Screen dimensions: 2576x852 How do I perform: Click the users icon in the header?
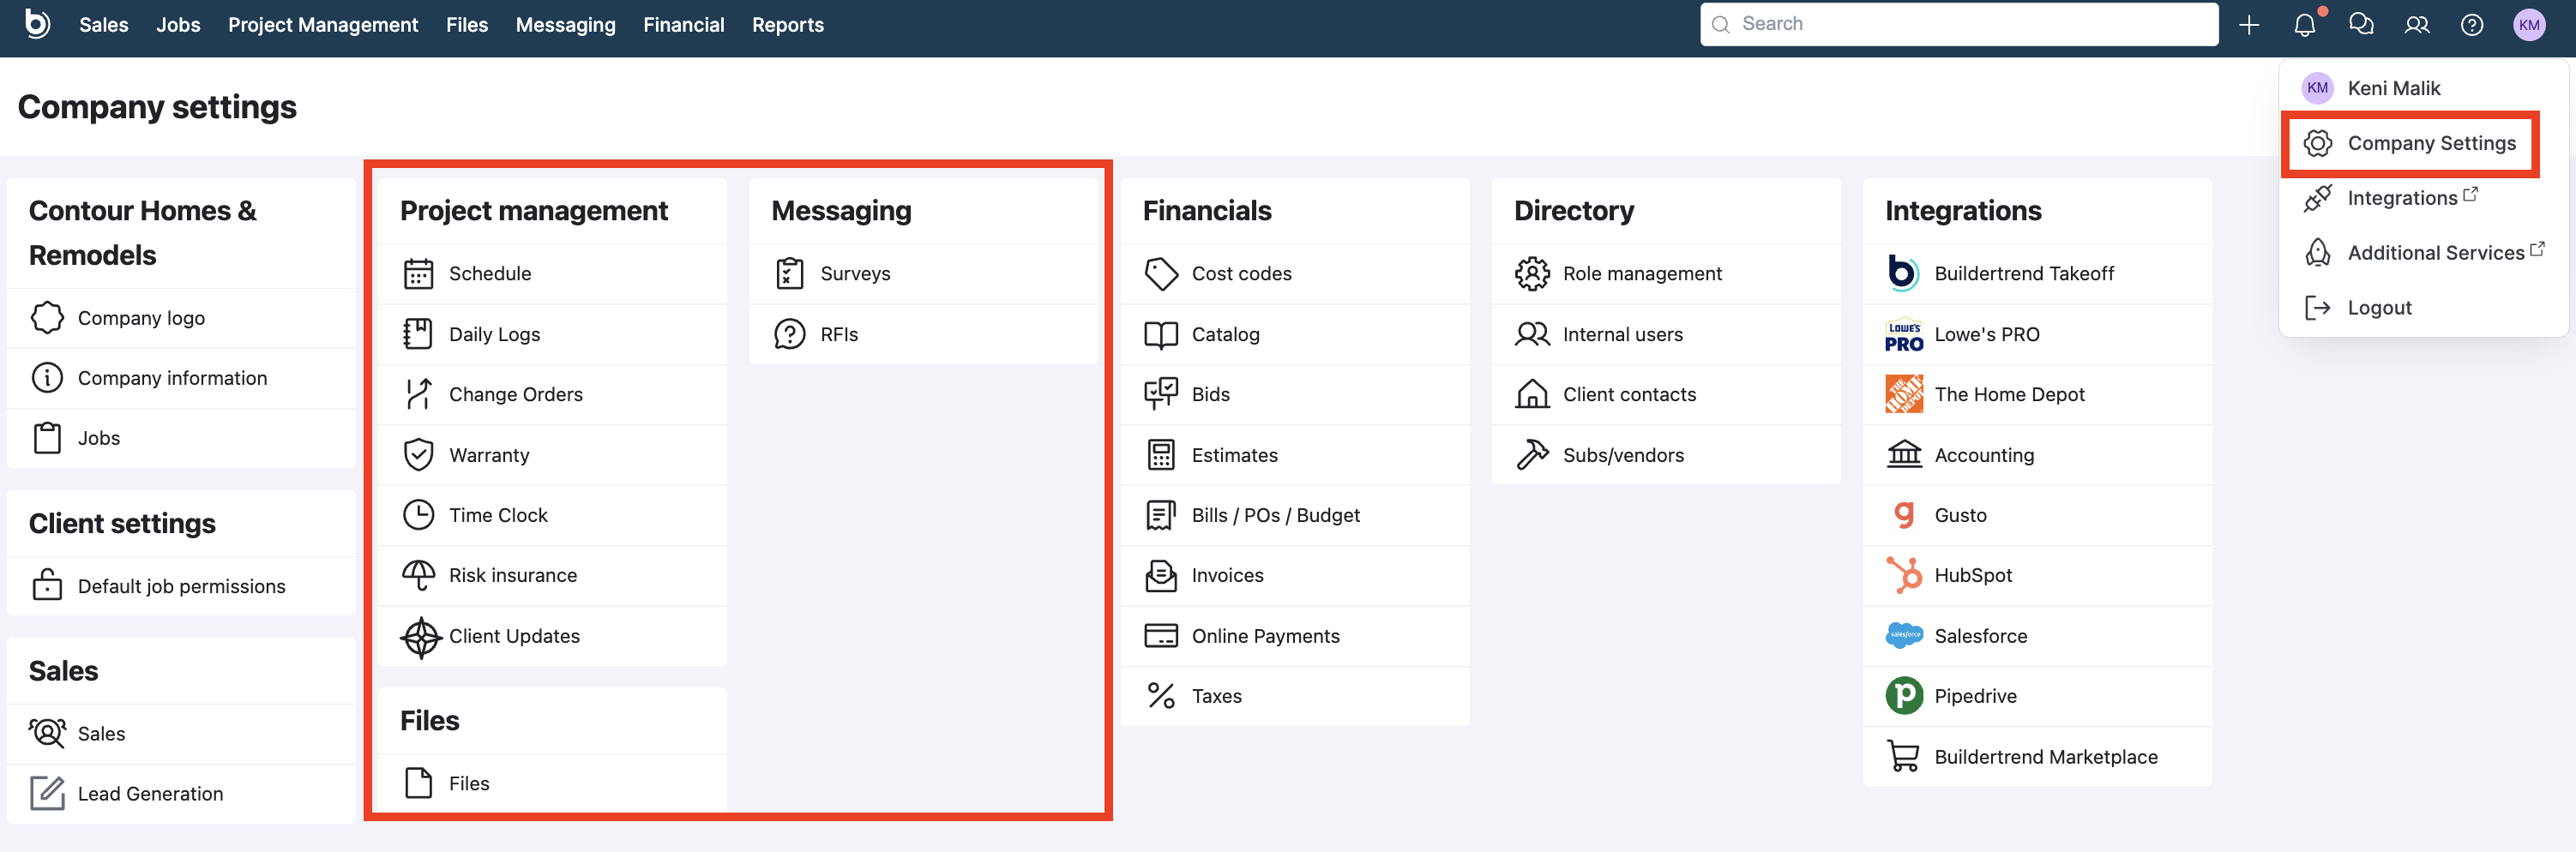[2417, 25]
